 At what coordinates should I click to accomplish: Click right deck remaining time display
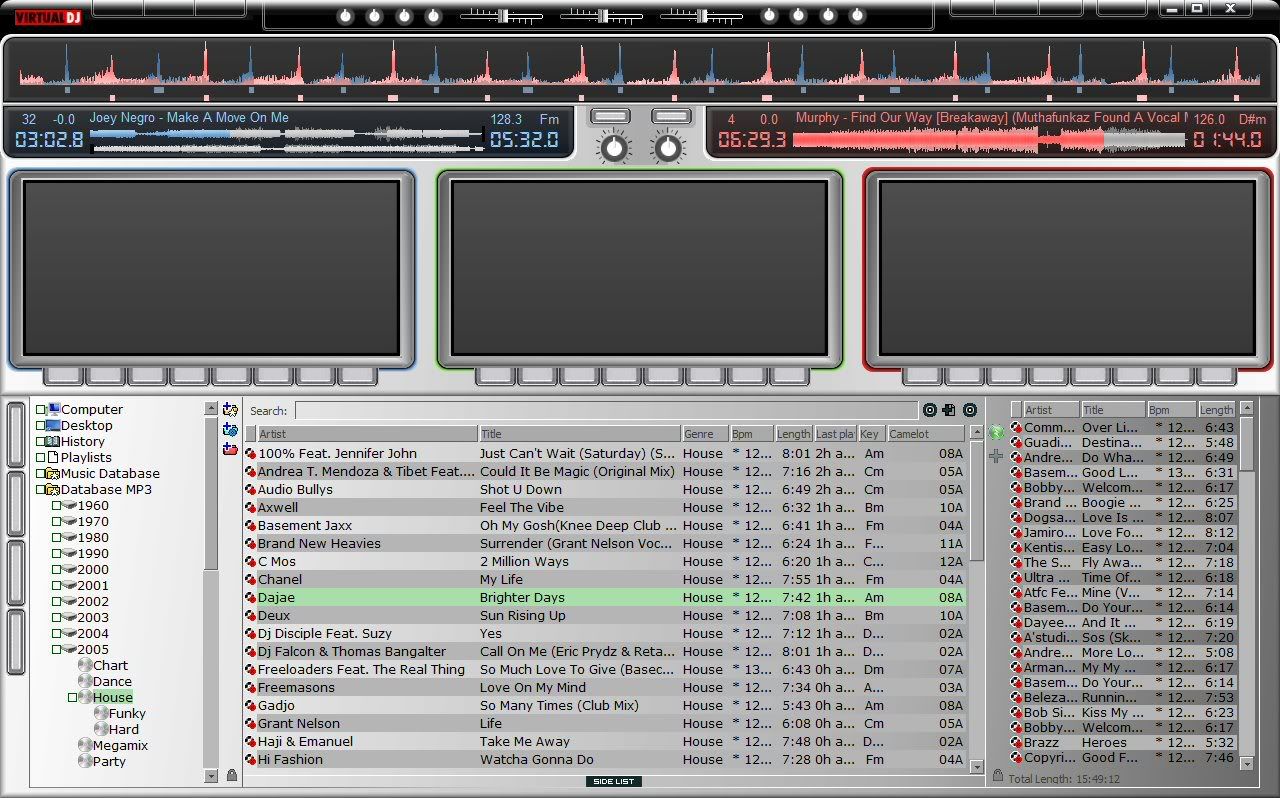1228,140
